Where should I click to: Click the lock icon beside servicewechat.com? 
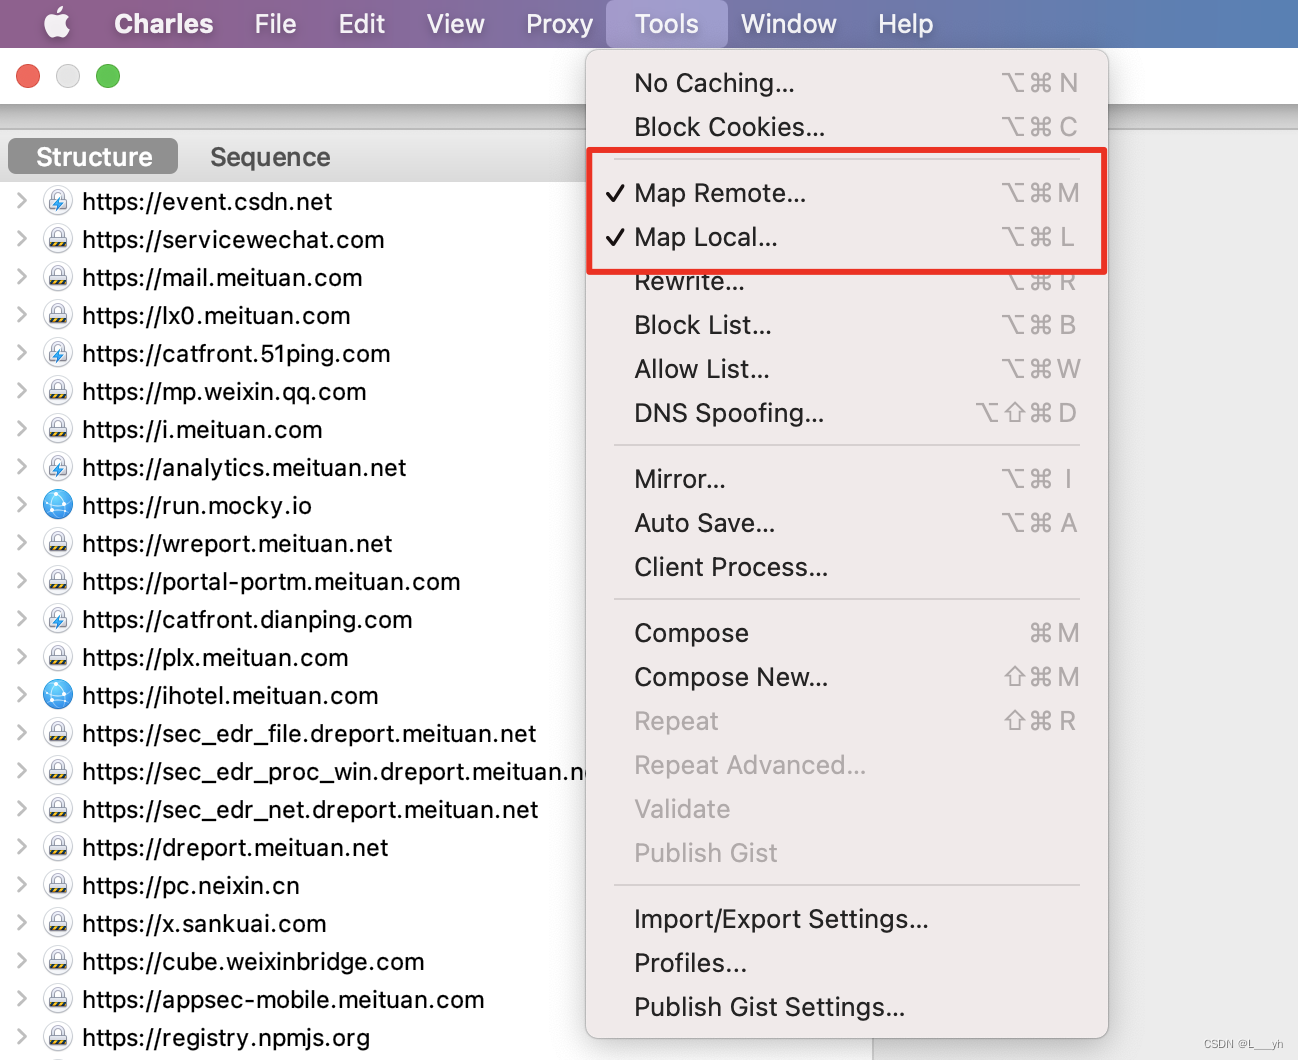pyautogui.click(x=58, y=239)
